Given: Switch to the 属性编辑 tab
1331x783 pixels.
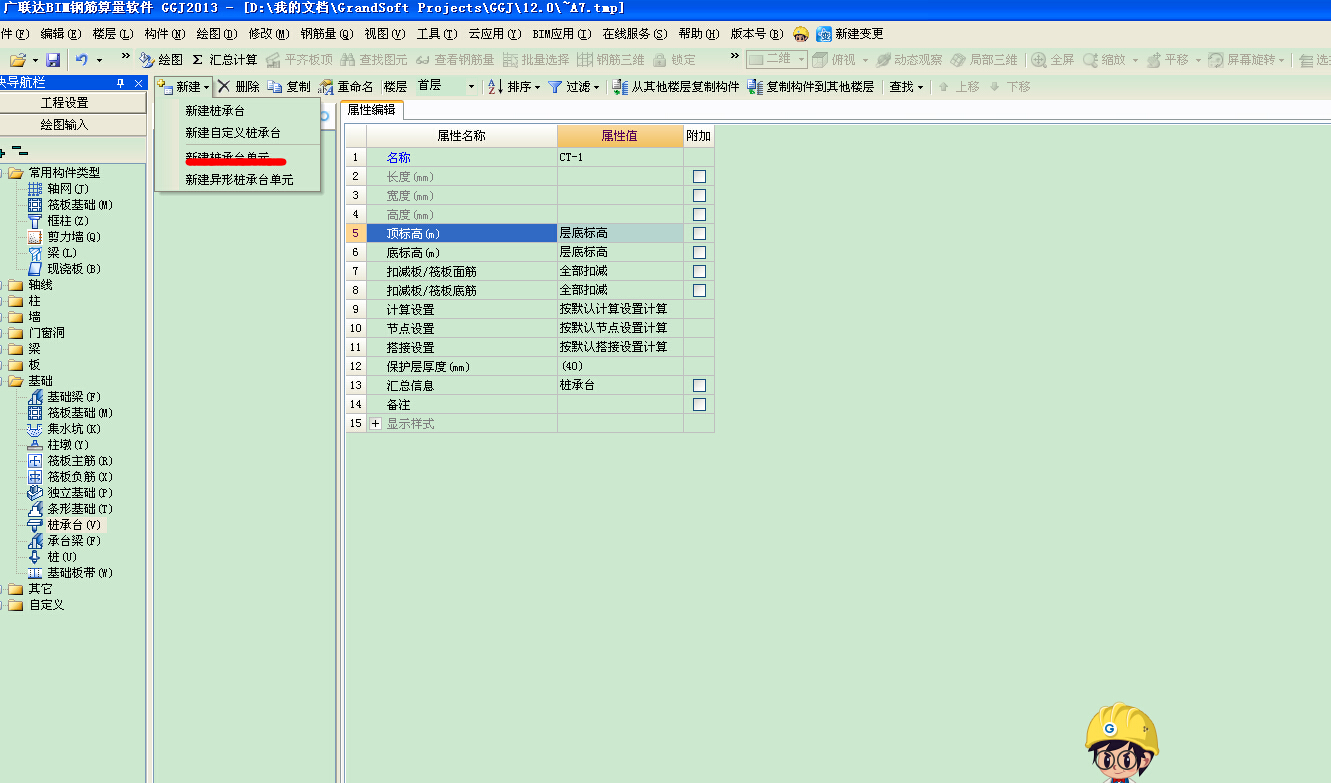Looking at the screenshot, I should pos(372,110).
